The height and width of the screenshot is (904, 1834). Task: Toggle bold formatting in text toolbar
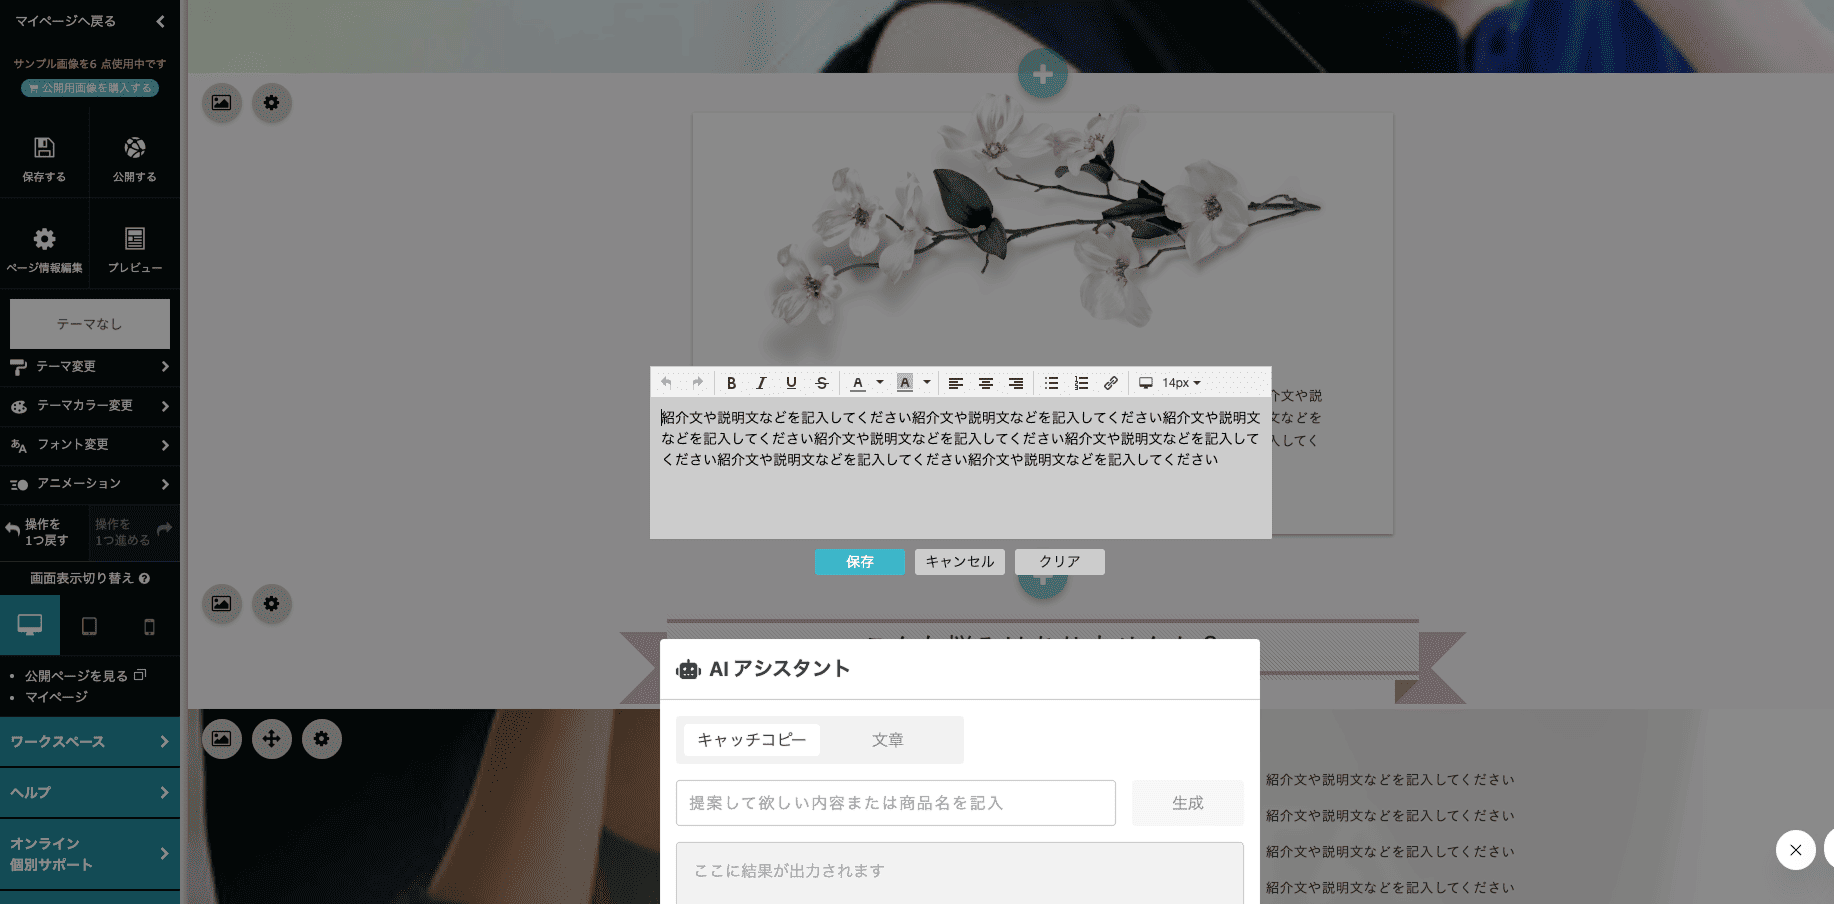point(731,383)
